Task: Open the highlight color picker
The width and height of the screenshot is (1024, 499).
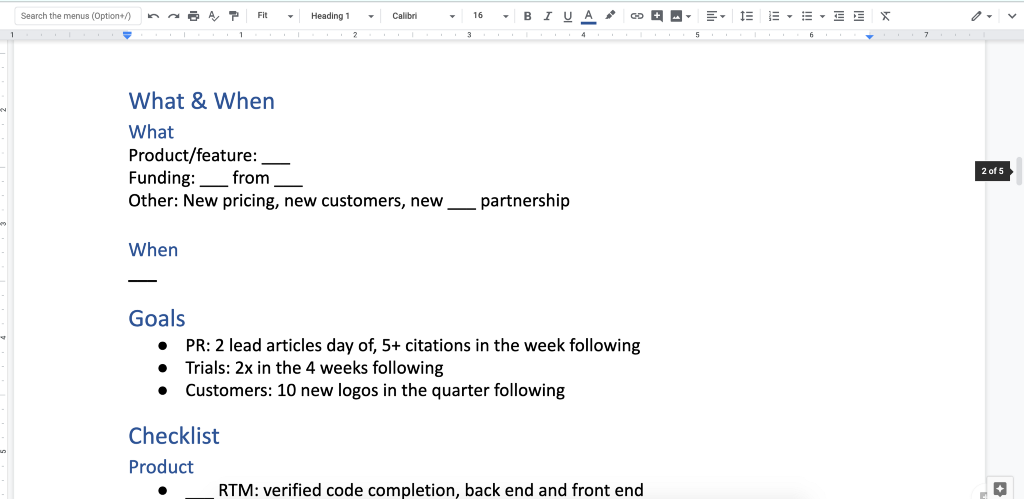Action: (610, 16)
